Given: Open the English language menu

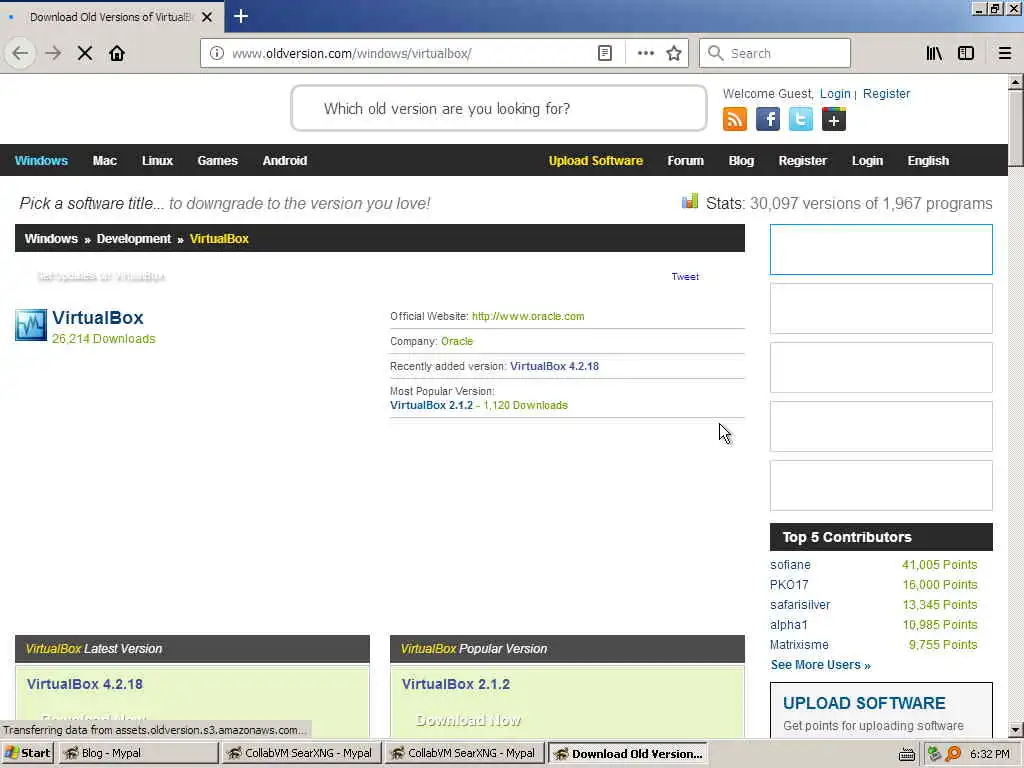Looking at the screenshot, I should click(928, 161).
